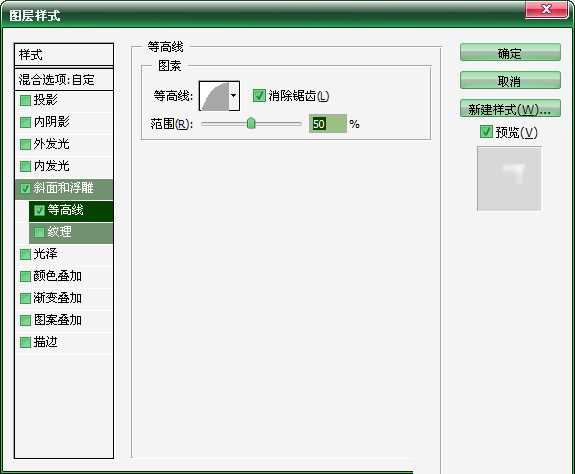The image size is (575, 474).
Task: Click the range percentage input field
Action: pyautogui.click(x=327, y=124)
